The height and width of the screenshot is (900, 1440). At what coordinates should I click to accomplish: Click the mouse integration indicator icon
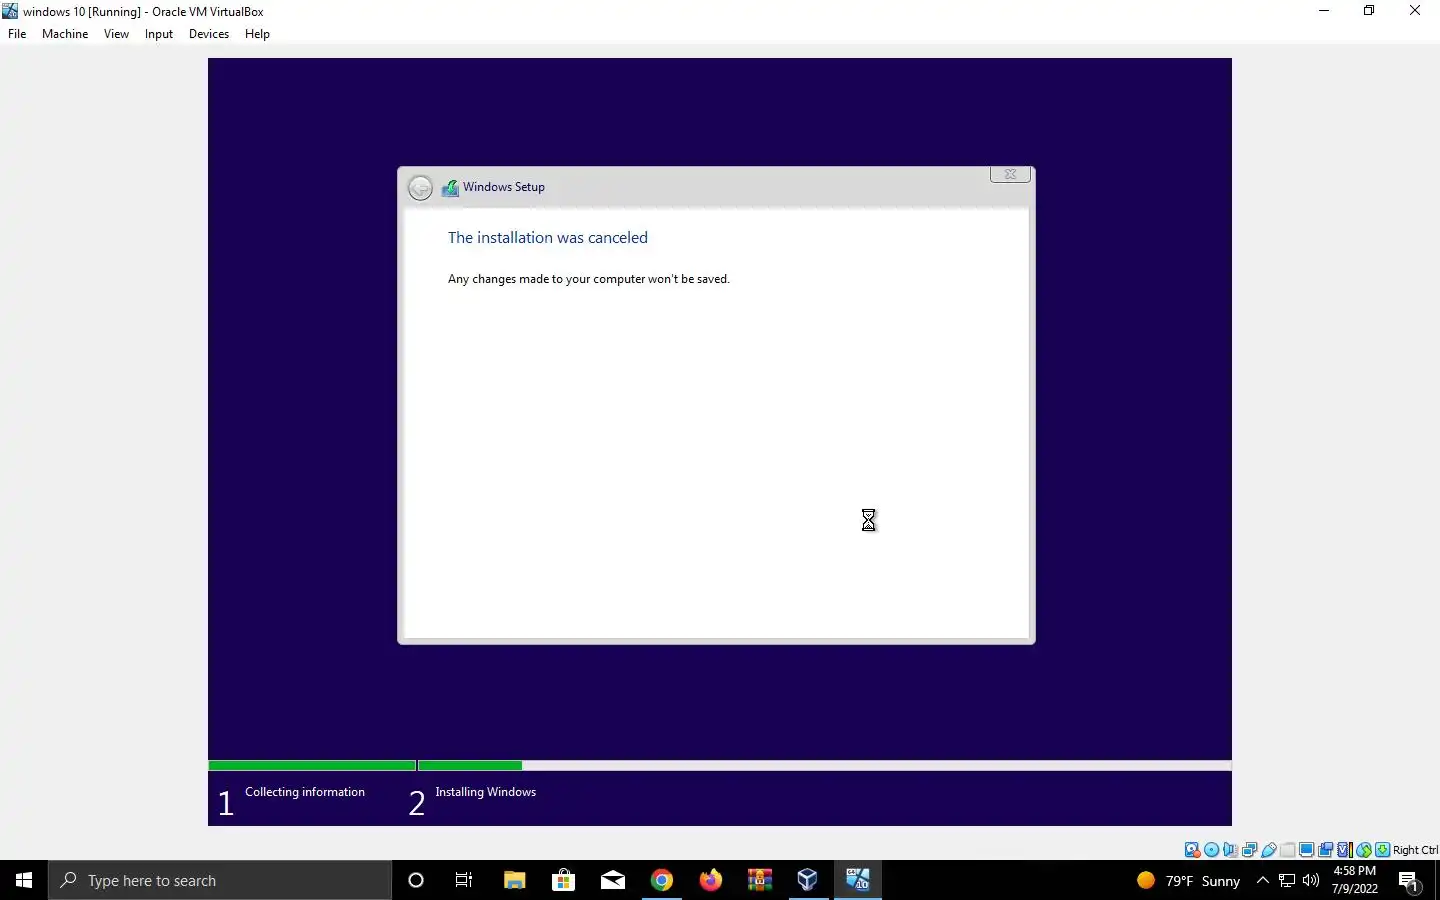(x=1363, y=850)
